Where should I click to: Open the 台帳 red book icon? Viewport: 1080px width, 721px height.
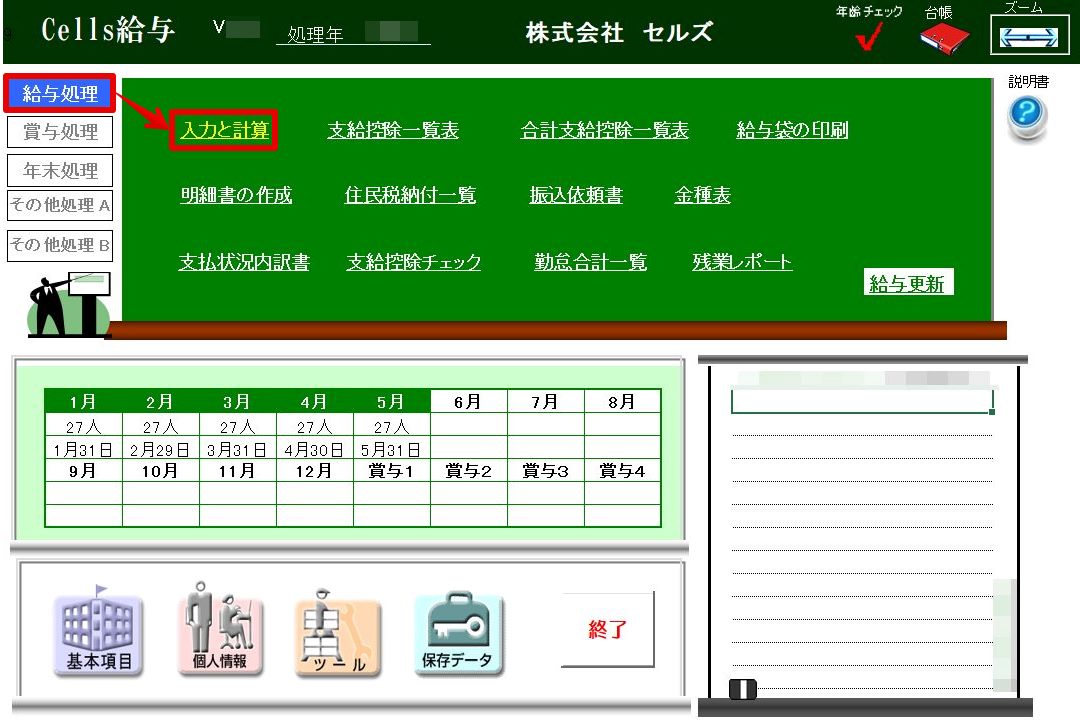944,39
